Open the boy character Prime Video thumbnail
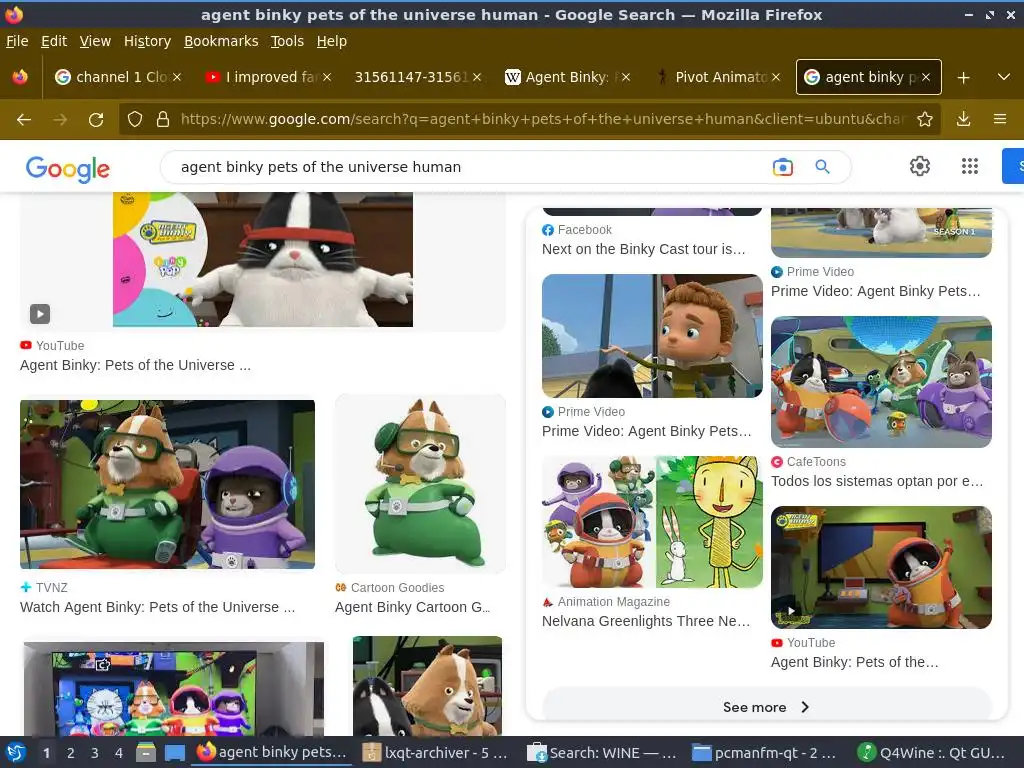 click(652, 336)
